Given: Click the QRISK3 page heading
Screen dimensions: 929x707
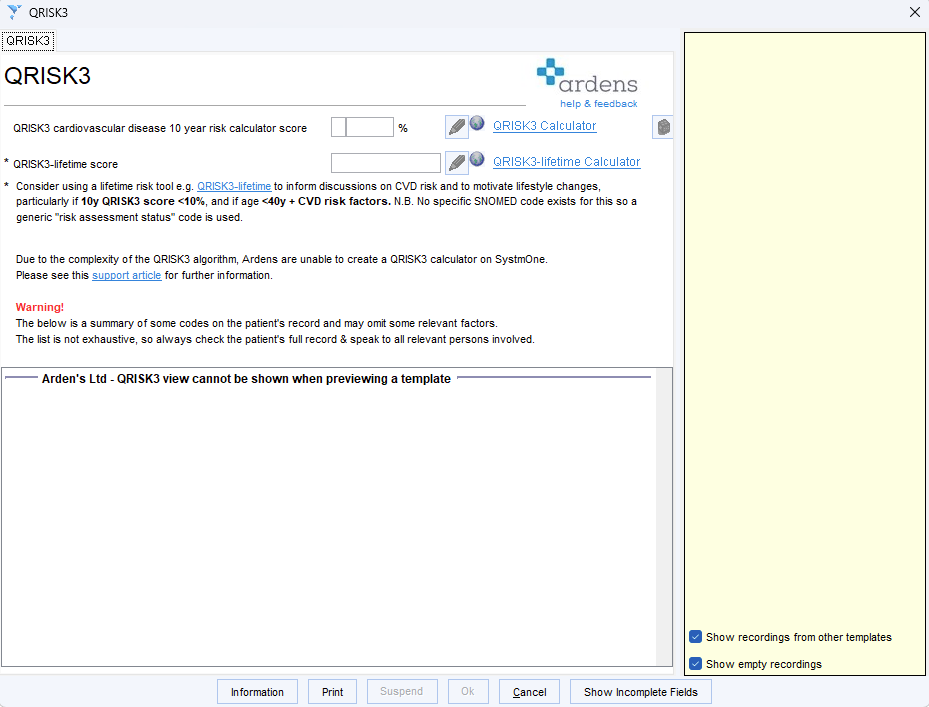Looking at the screenshot, I should [47, 76].
